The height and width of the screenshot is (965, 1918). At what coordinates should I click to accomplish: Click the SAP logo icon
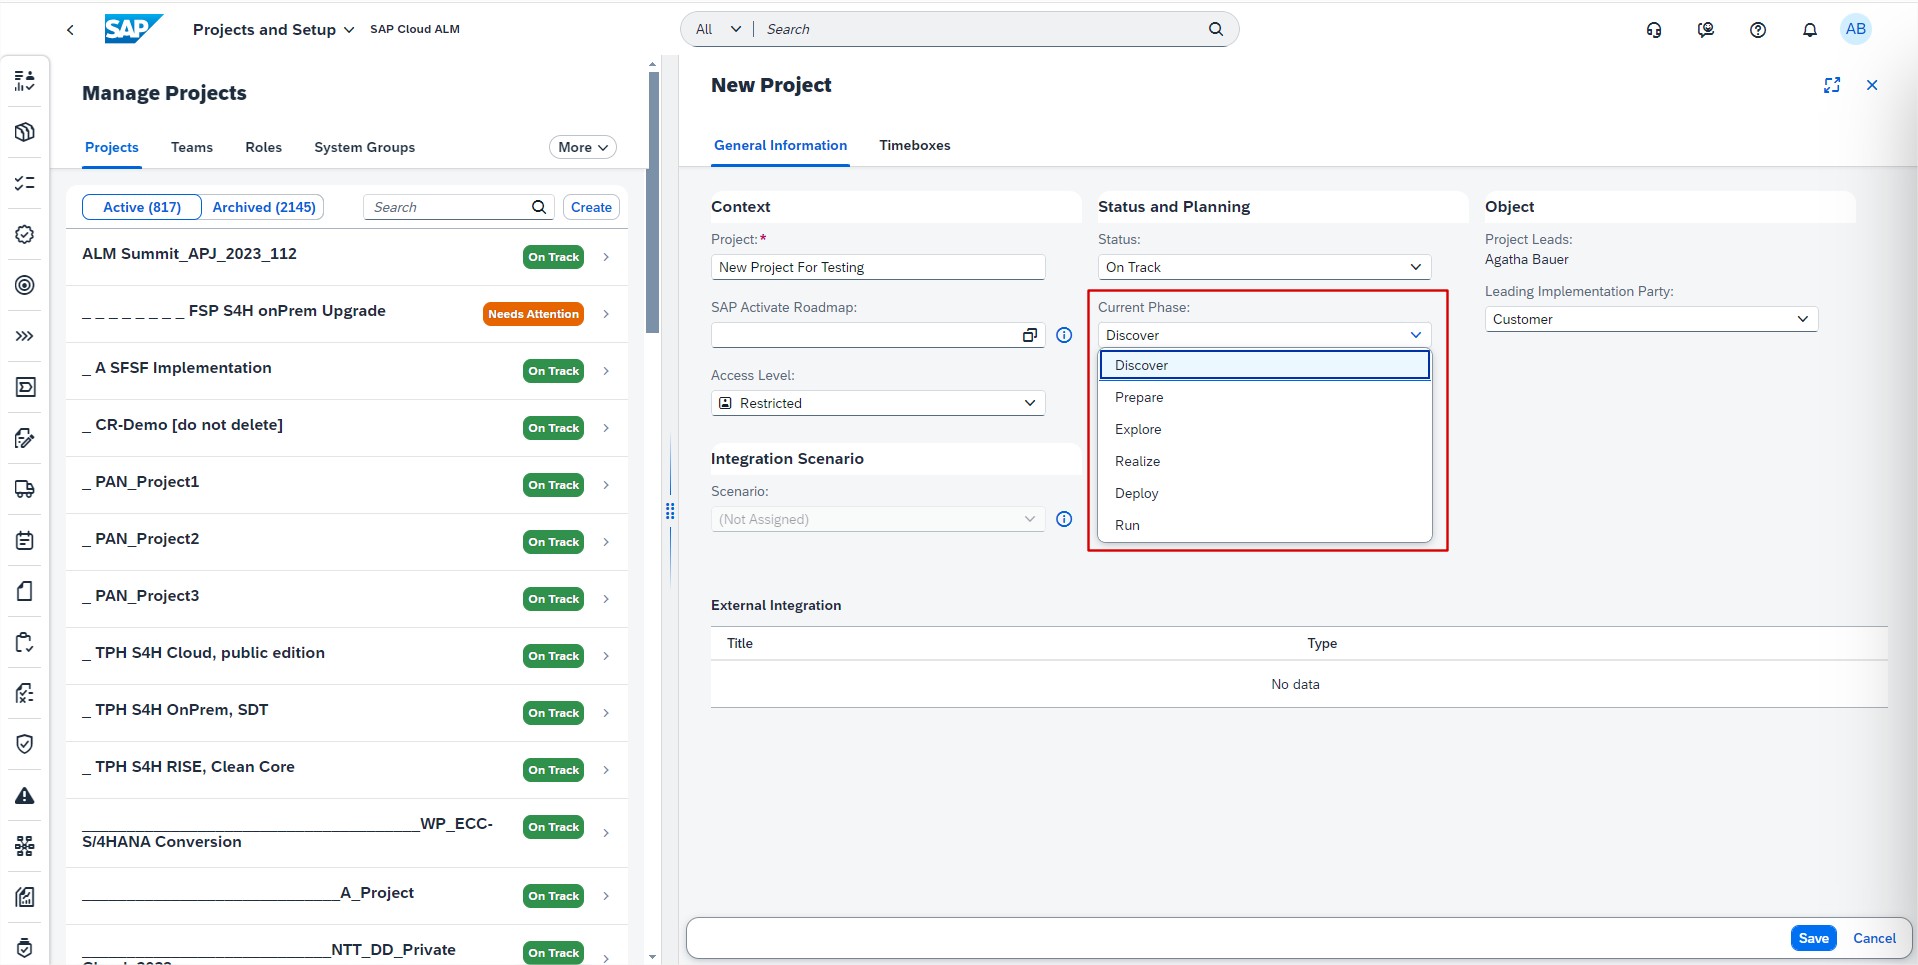[x=132, y=29]
